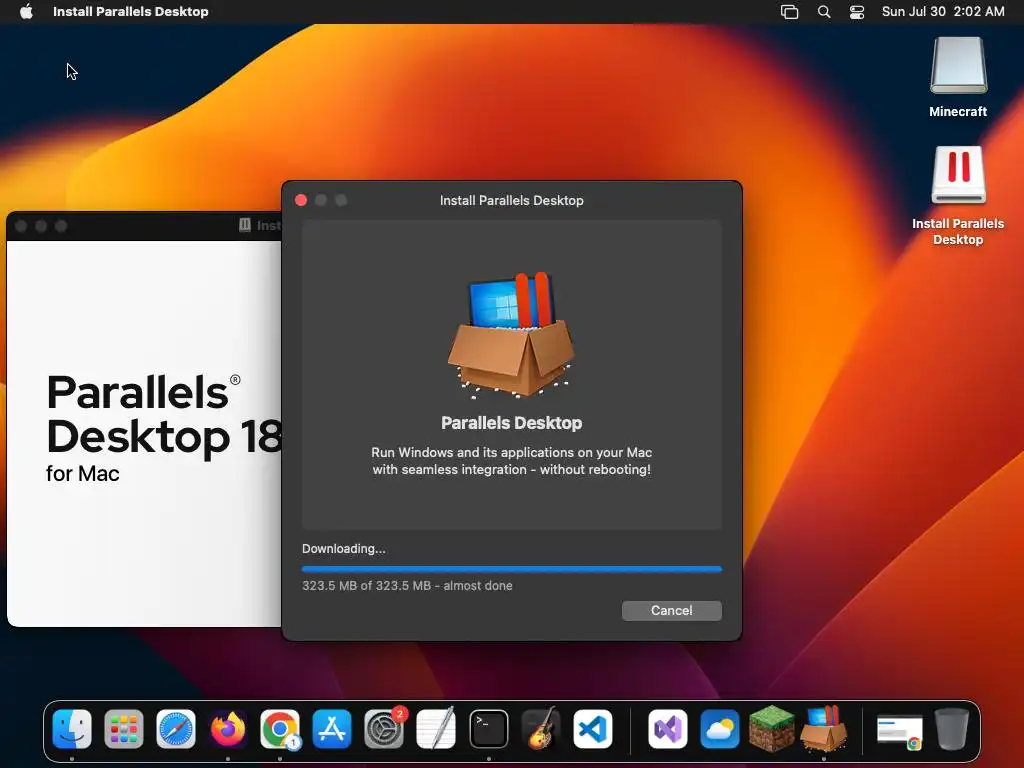Click the date and time in menu bar
This screenshot has width=1024, height=768.
(943, 11)
